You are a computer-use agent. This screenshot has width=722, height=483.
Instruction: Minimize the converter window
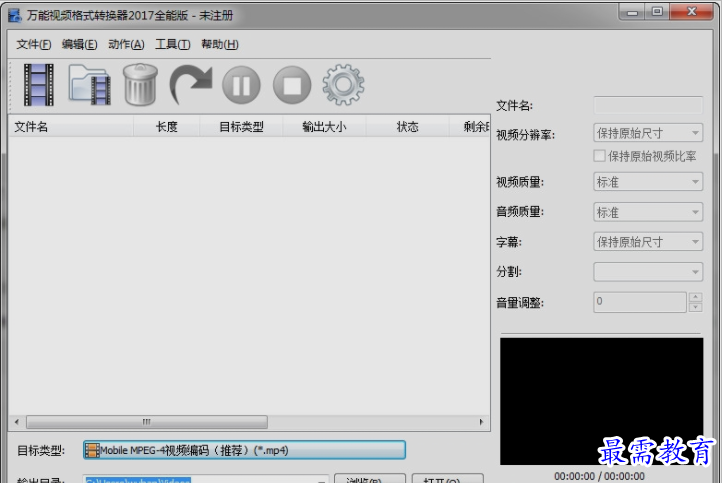633,12
